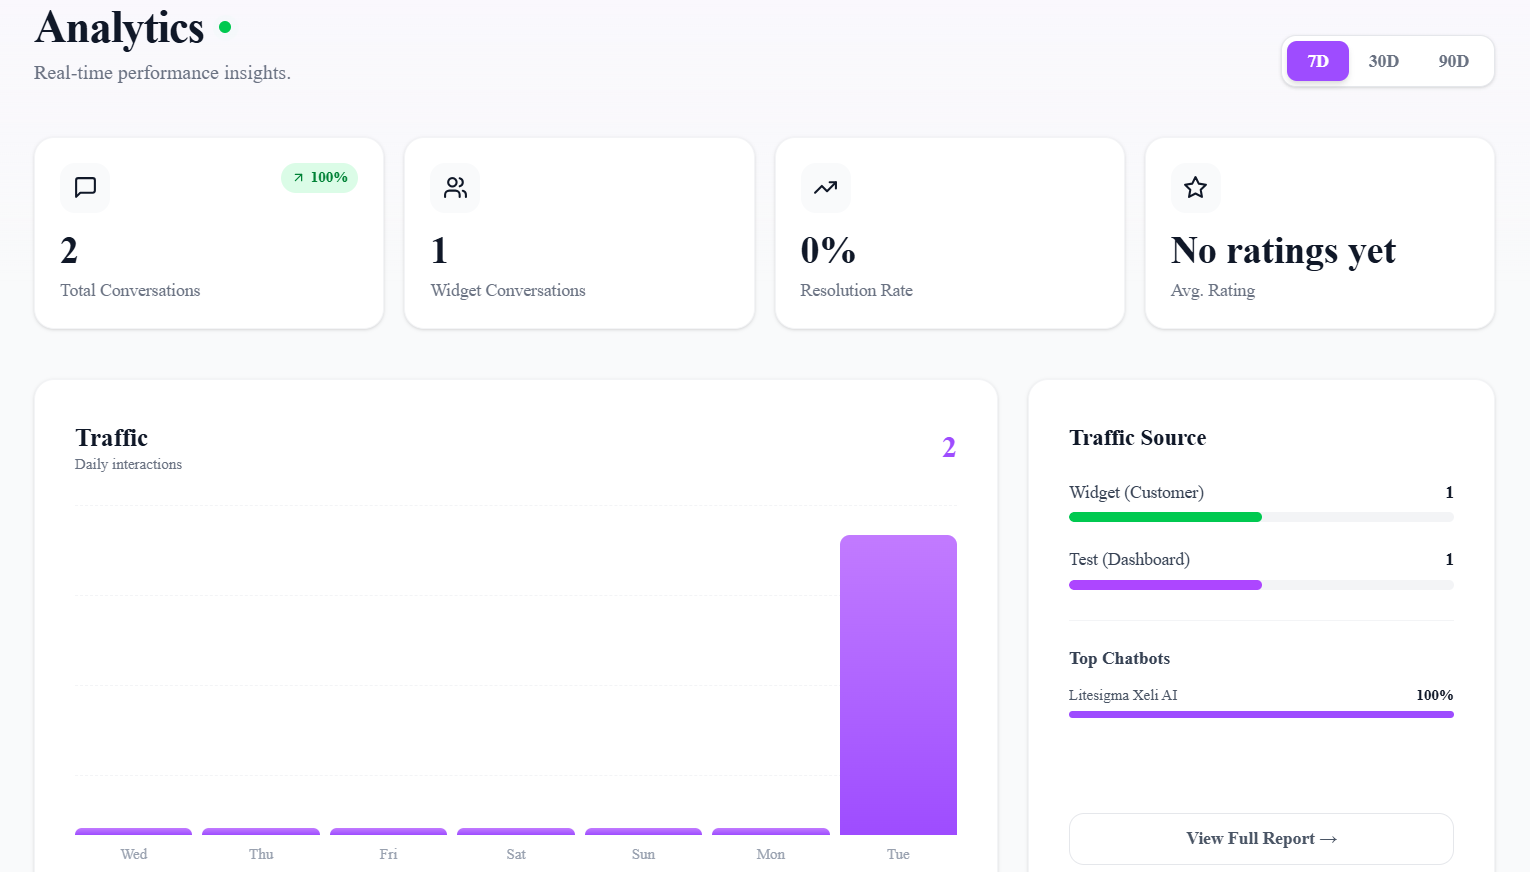1530x872 pixels.
Task: Click the green 100% growth badge
Action: coord(319,177)
